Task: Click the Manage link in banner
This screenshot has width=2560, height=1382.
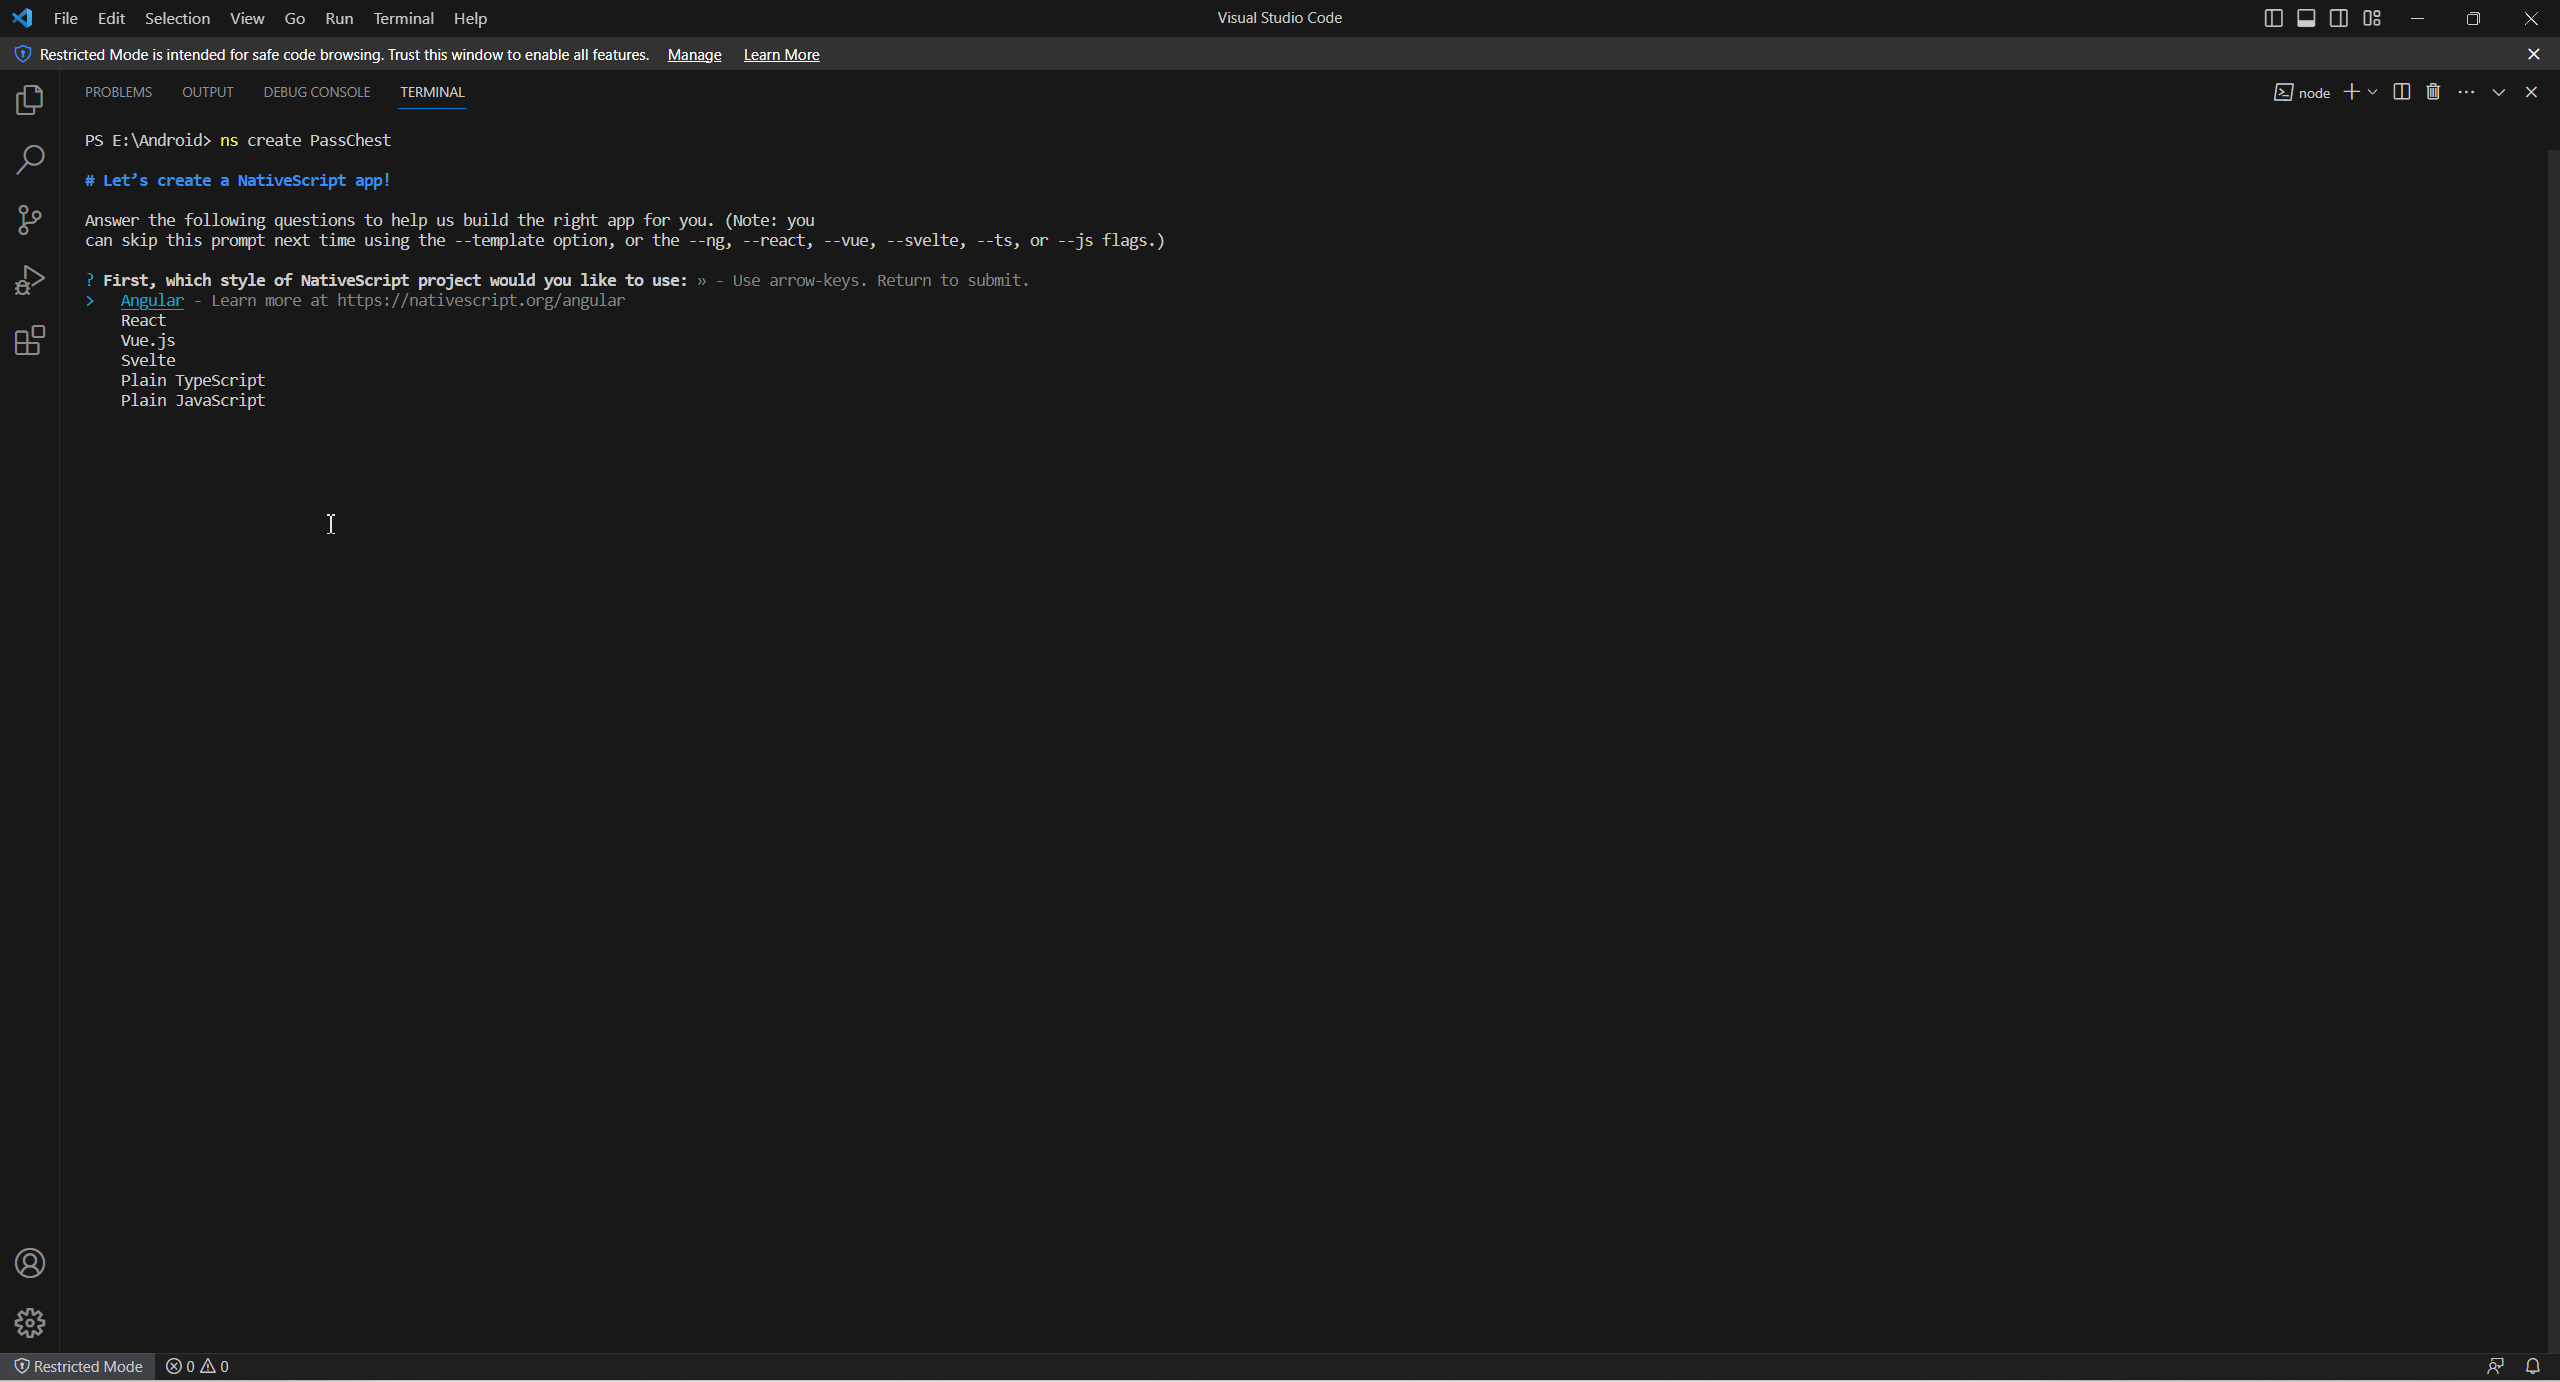Action: 694,55
